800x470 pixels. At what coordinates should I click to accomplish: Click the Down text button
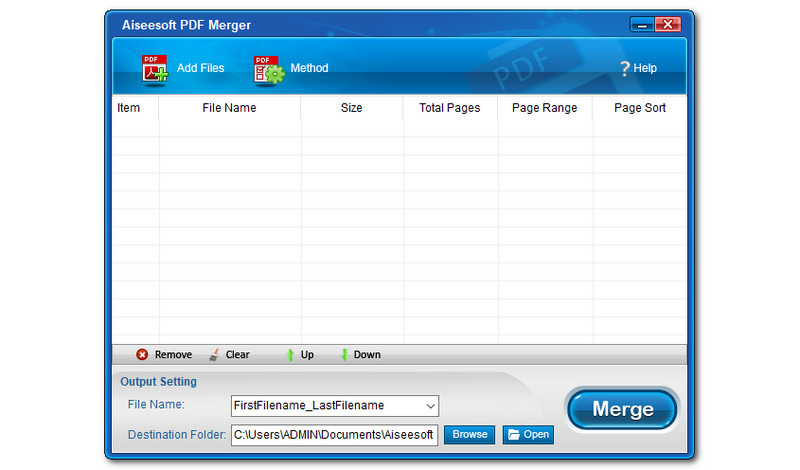367,355
